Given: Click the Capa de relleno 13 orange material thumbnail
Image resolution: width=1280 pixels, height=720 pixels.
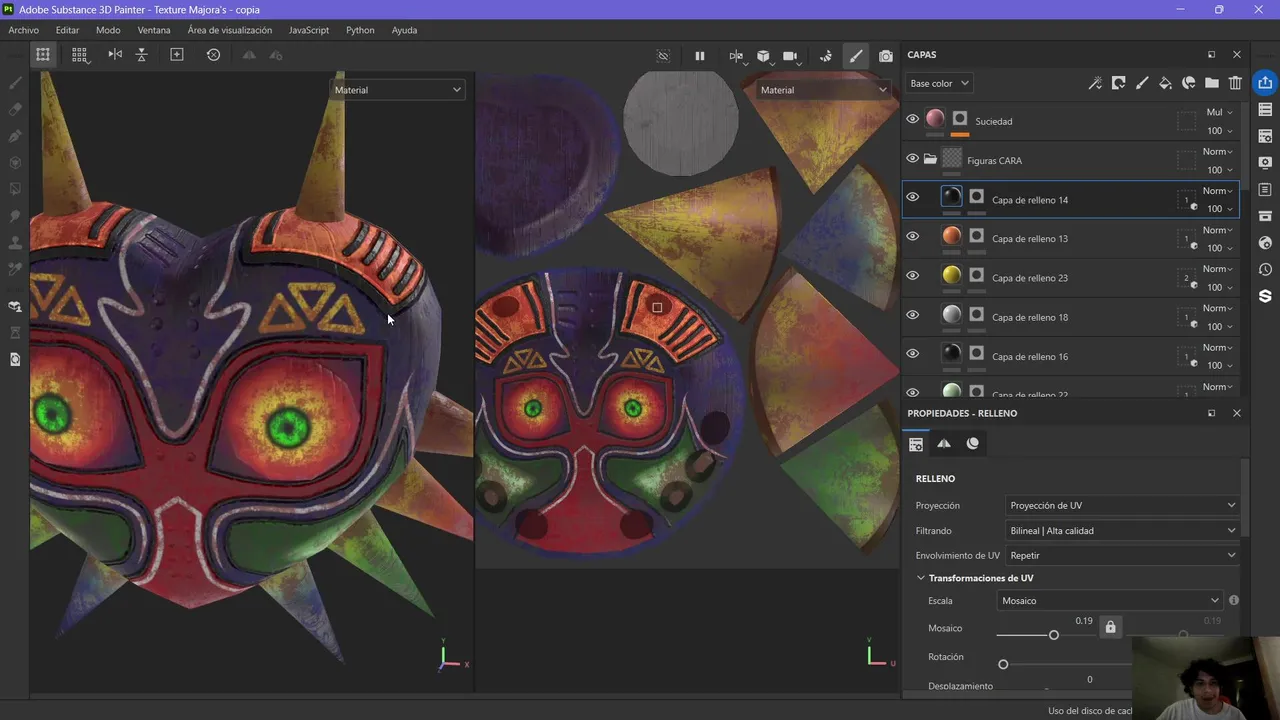Looking at the screenshot, I should tap(951, 236).
